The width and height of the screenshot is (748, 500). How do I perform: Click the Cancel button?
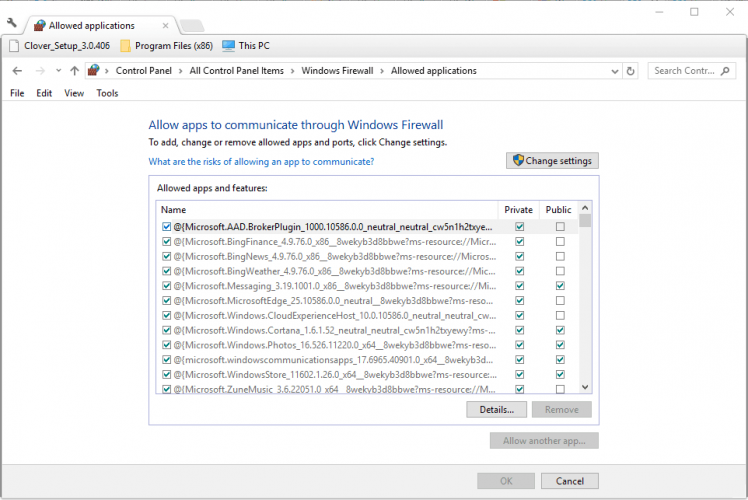tap(570, 481)
